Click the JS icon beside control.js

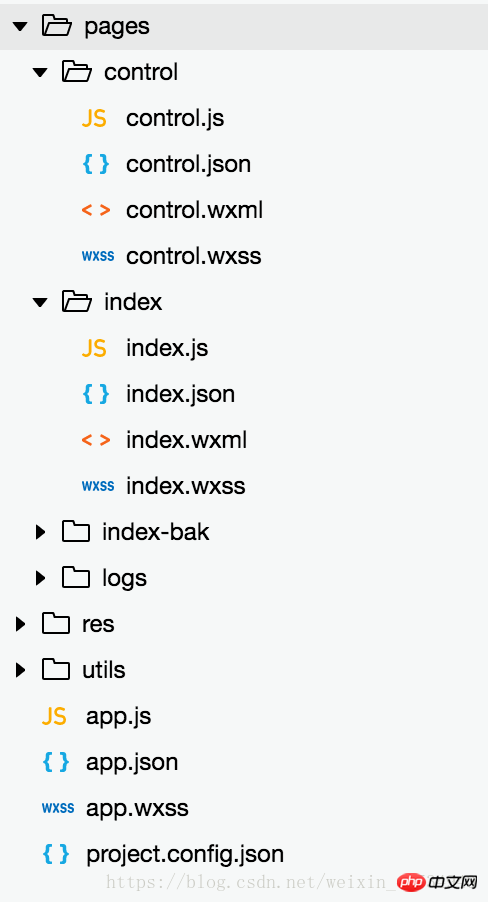pos(94,118)
